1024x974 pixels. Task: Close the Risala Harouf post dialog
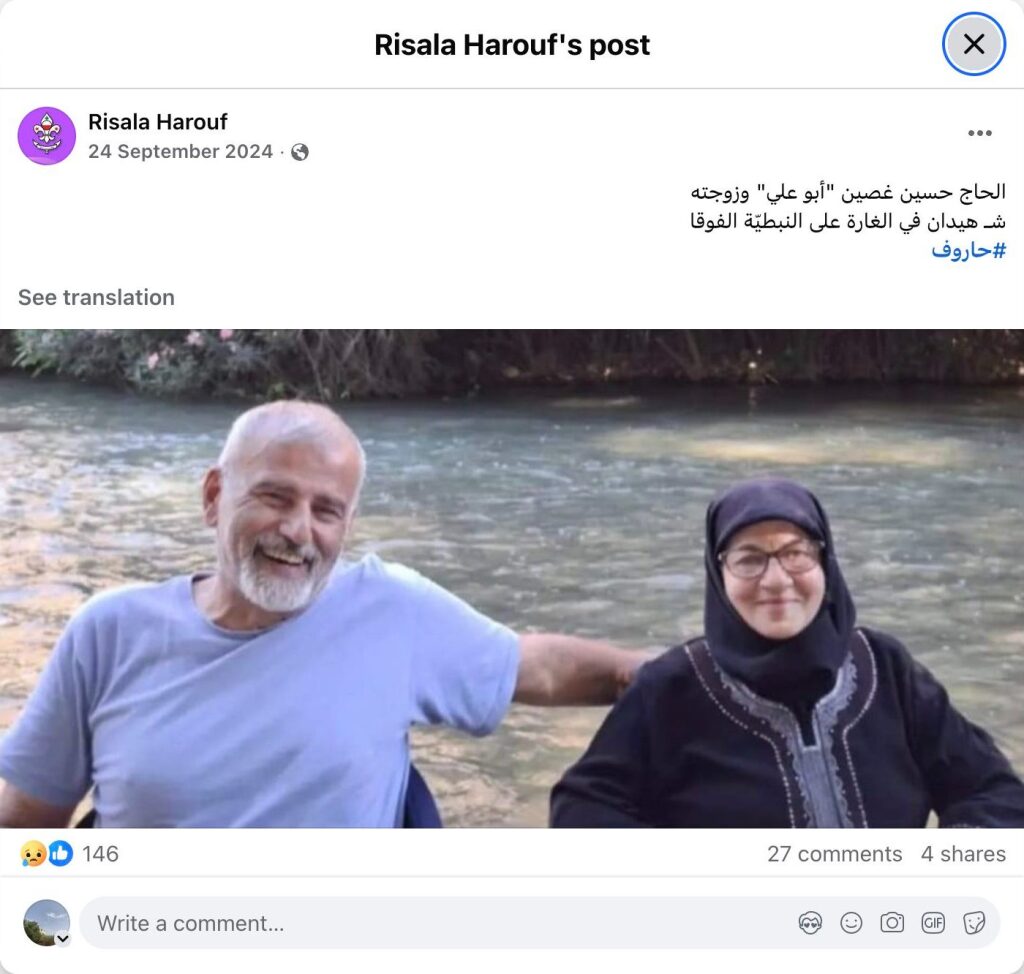pyautogui.click(x=973, y=44)
